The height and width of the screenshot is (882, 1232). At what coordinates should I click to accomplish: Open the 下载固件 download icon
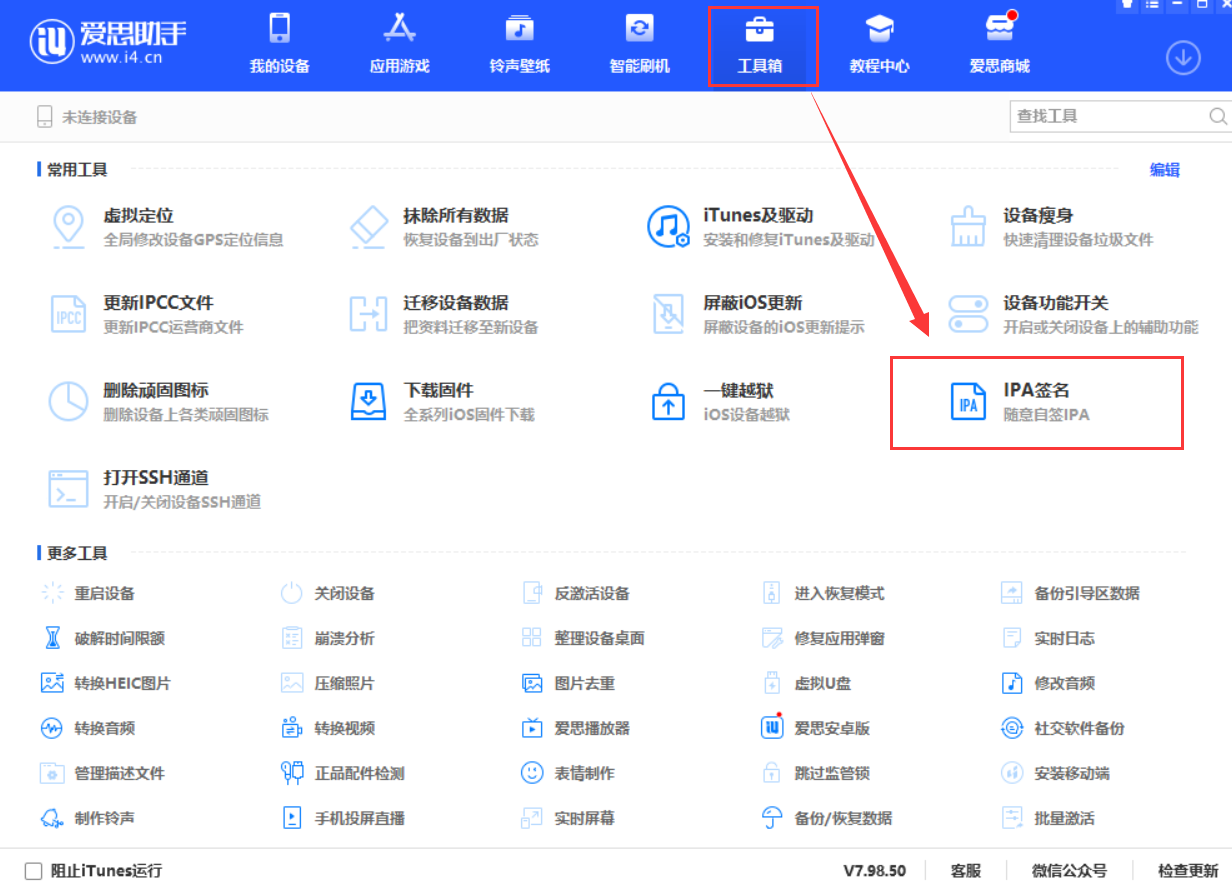(x=368, y=401)
